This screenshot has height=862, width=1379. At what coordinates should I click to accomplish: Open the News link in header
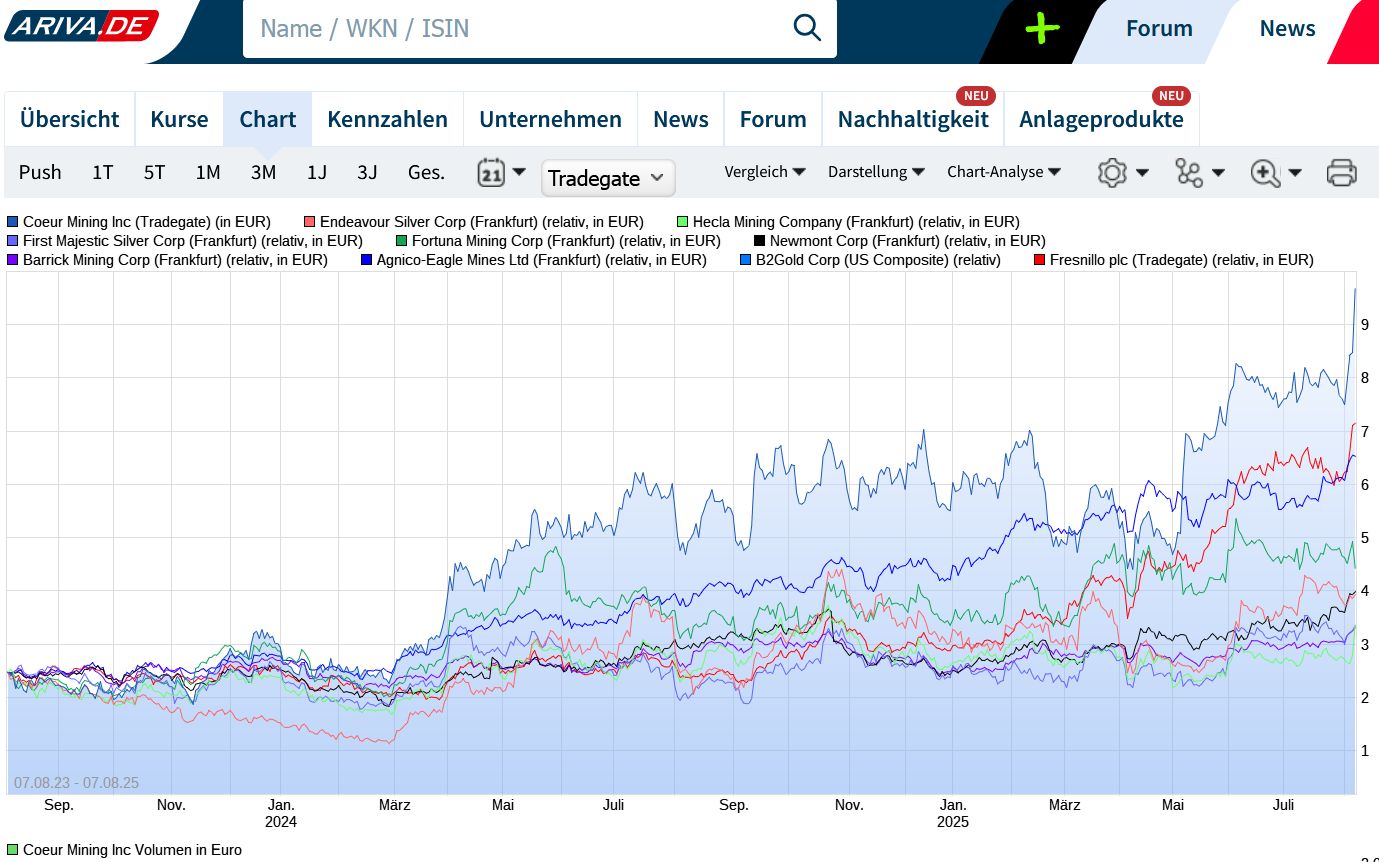coord(1287,28)
